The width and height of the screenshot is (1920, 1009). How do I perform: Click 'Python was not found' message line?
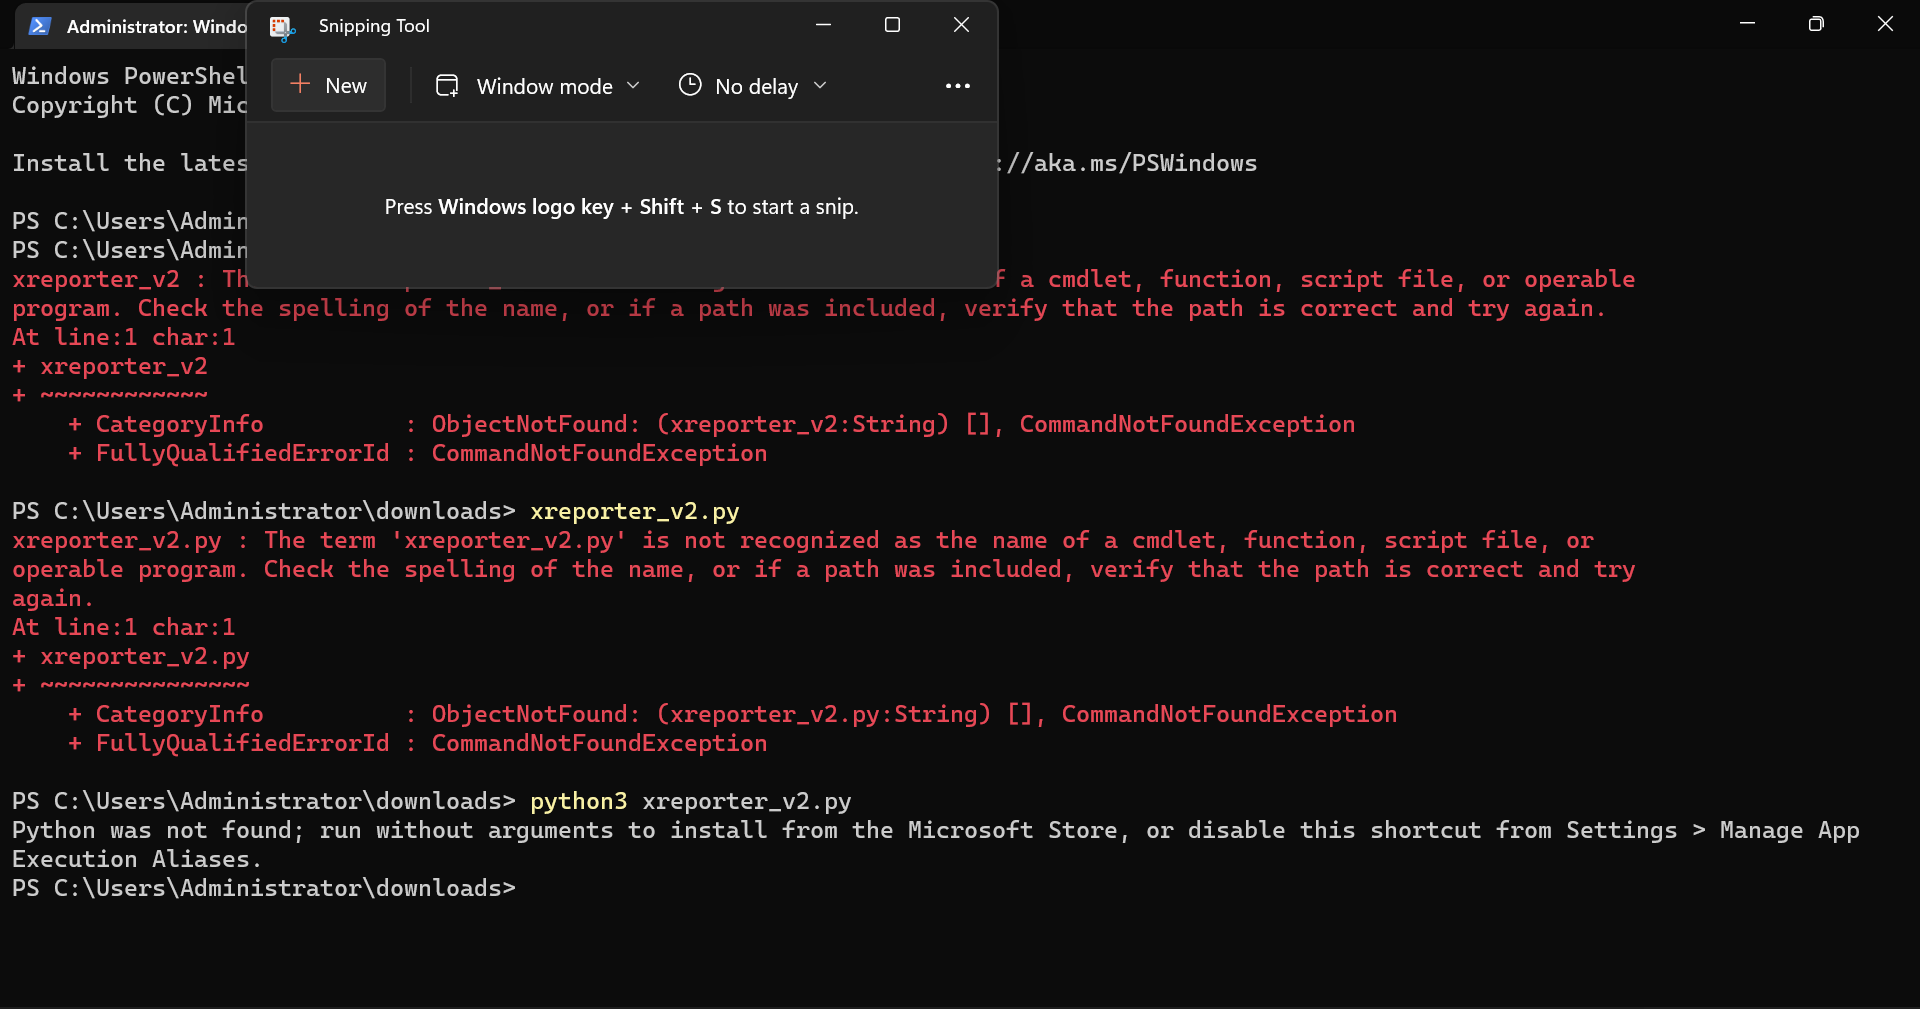click(x=935, y=831)
